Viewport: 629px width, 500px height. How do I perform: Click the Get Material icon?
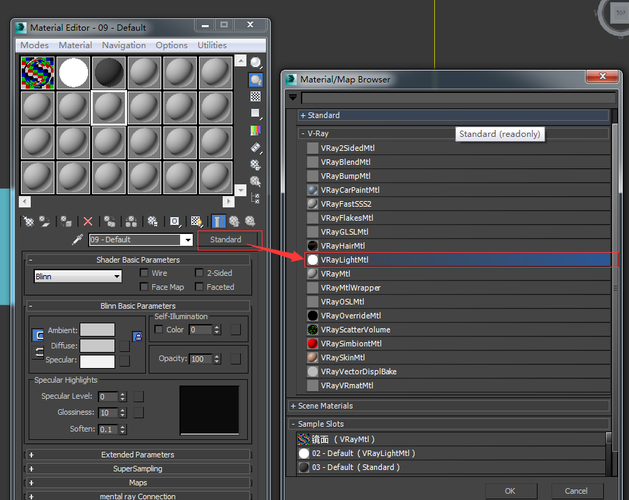(28, 221)
